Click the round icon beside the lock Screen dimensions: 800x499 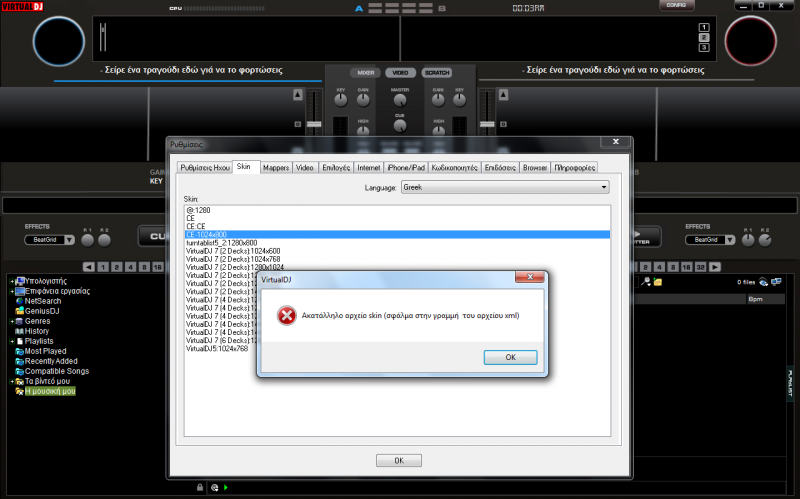215,487
